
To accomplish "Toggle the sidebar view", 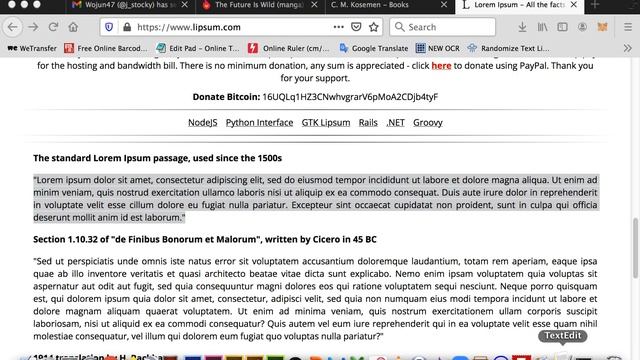I will coord(562,27).
